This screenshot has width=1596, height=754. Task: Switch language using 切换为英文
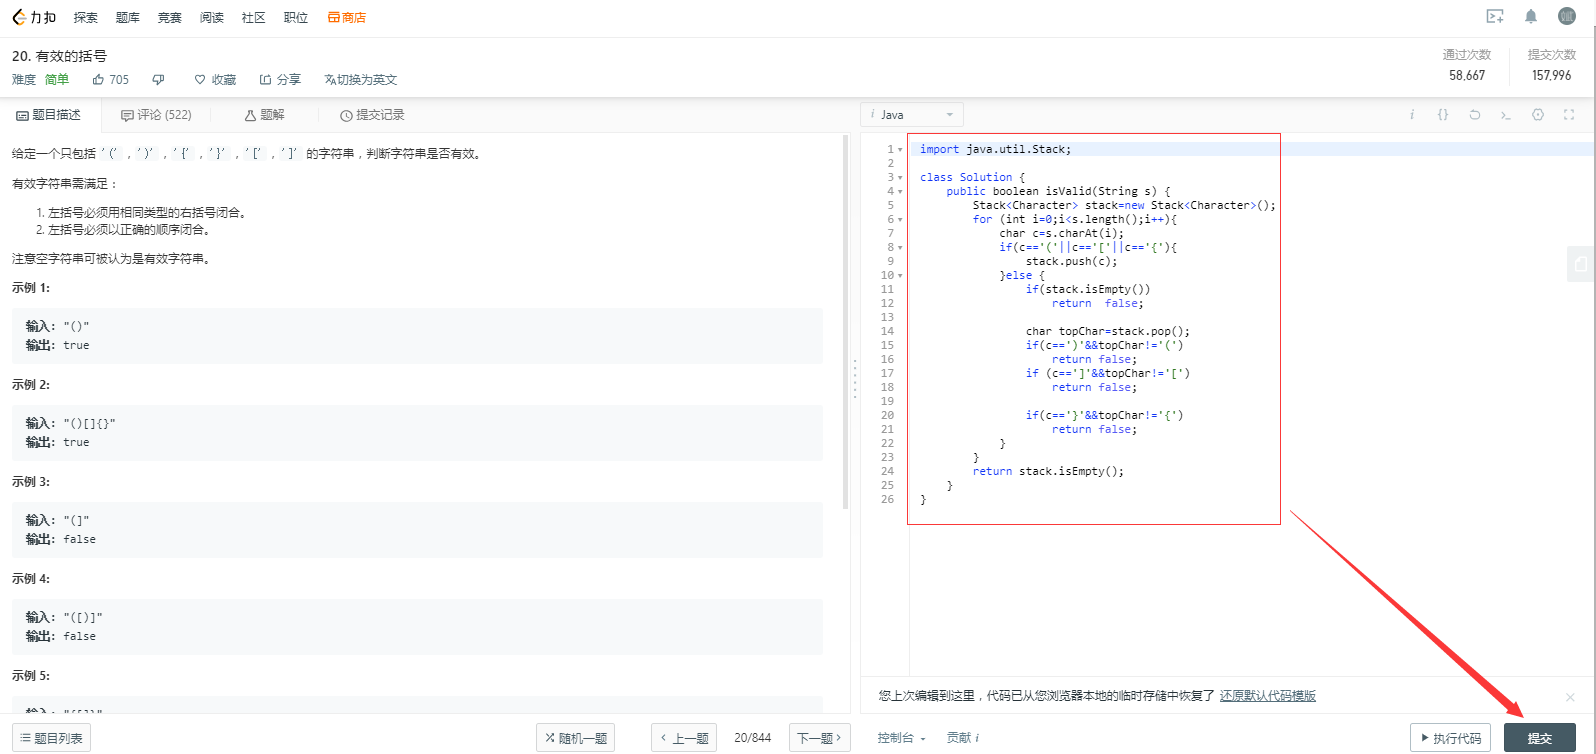pyautogui.click(x=360, y=80)
